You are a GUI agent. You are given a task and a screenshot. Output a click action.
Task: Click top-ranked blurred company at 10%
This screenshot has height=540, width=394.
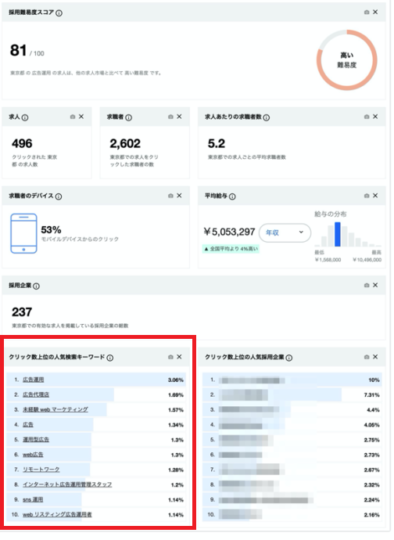(292, 380)
